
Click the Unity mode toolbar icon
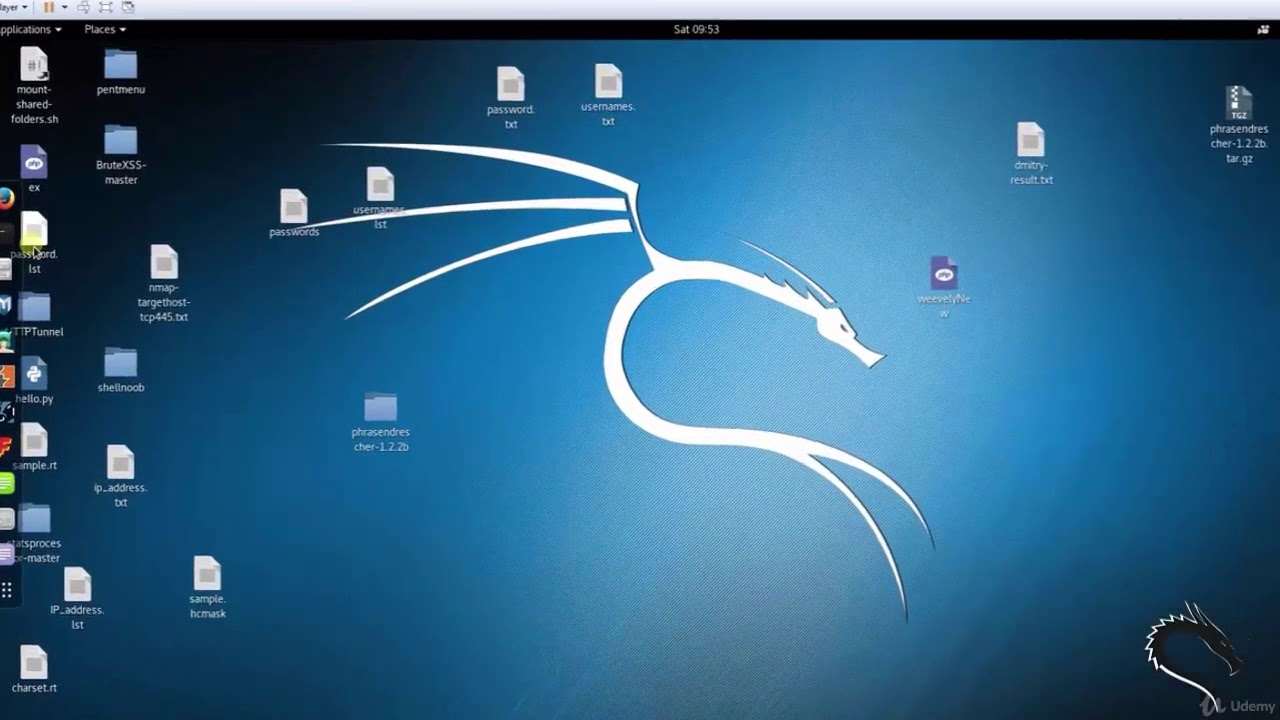[128, 7]
